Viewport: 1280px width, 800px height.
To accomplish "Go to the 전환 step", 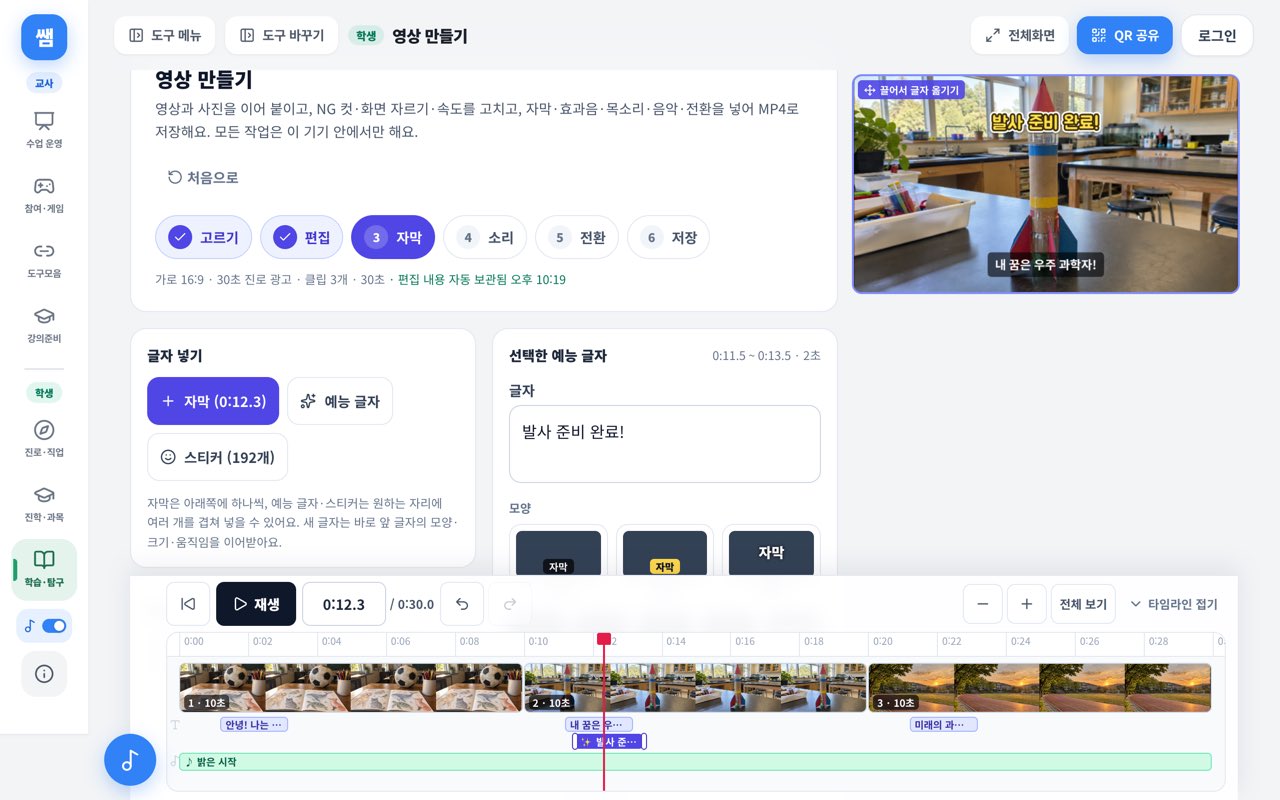I will (x=577, y=237).
